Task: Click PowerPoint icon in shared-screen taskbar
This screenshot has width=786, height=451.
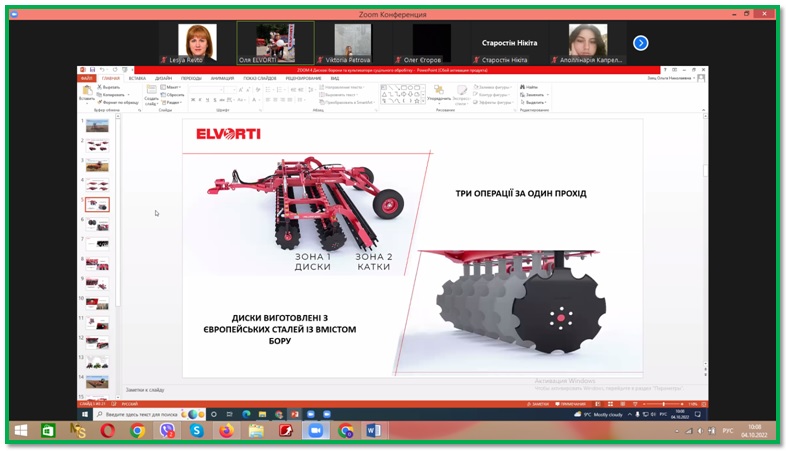Action: click(295, 414)
